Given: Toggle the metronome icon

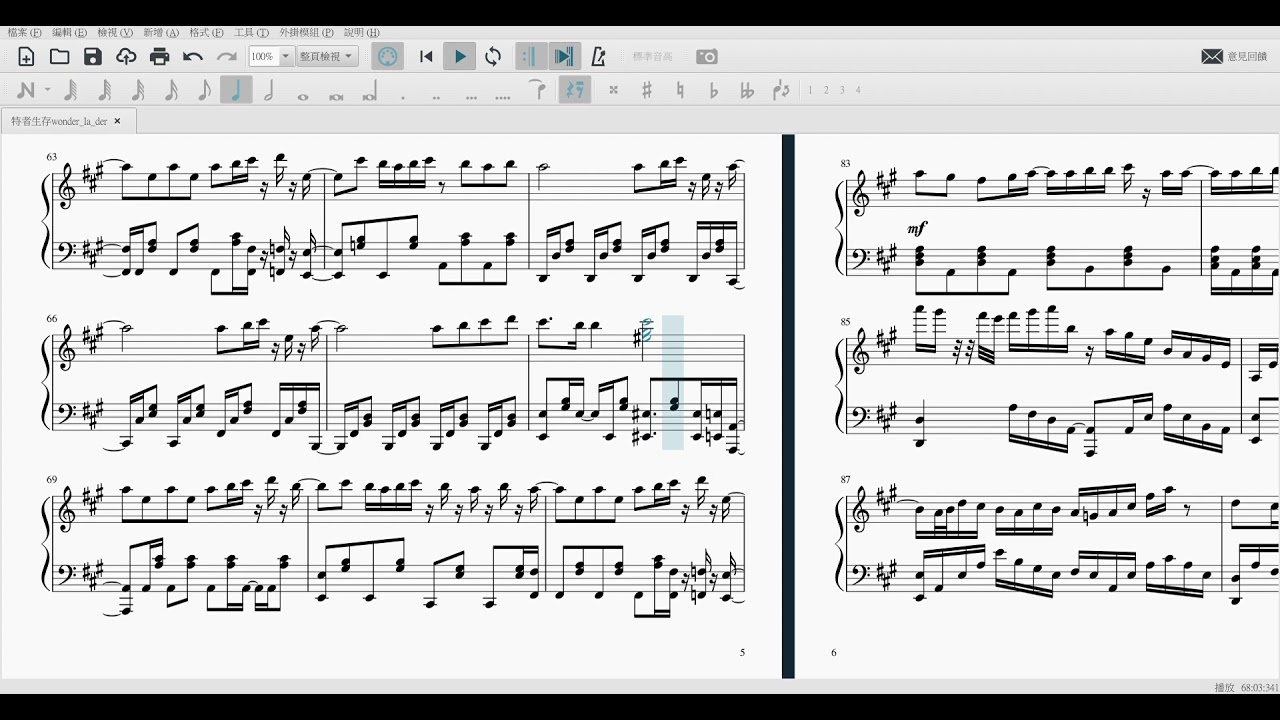Looking at the screenshot, I should [598, 57].
